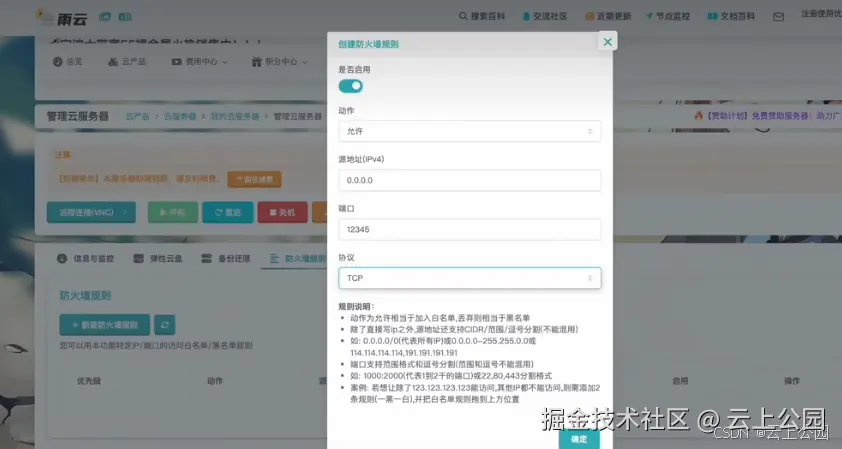Screen dimensions: 842x449
Task: Switch to the 信息与监控 tab
Action: click(x=85, y=259)
